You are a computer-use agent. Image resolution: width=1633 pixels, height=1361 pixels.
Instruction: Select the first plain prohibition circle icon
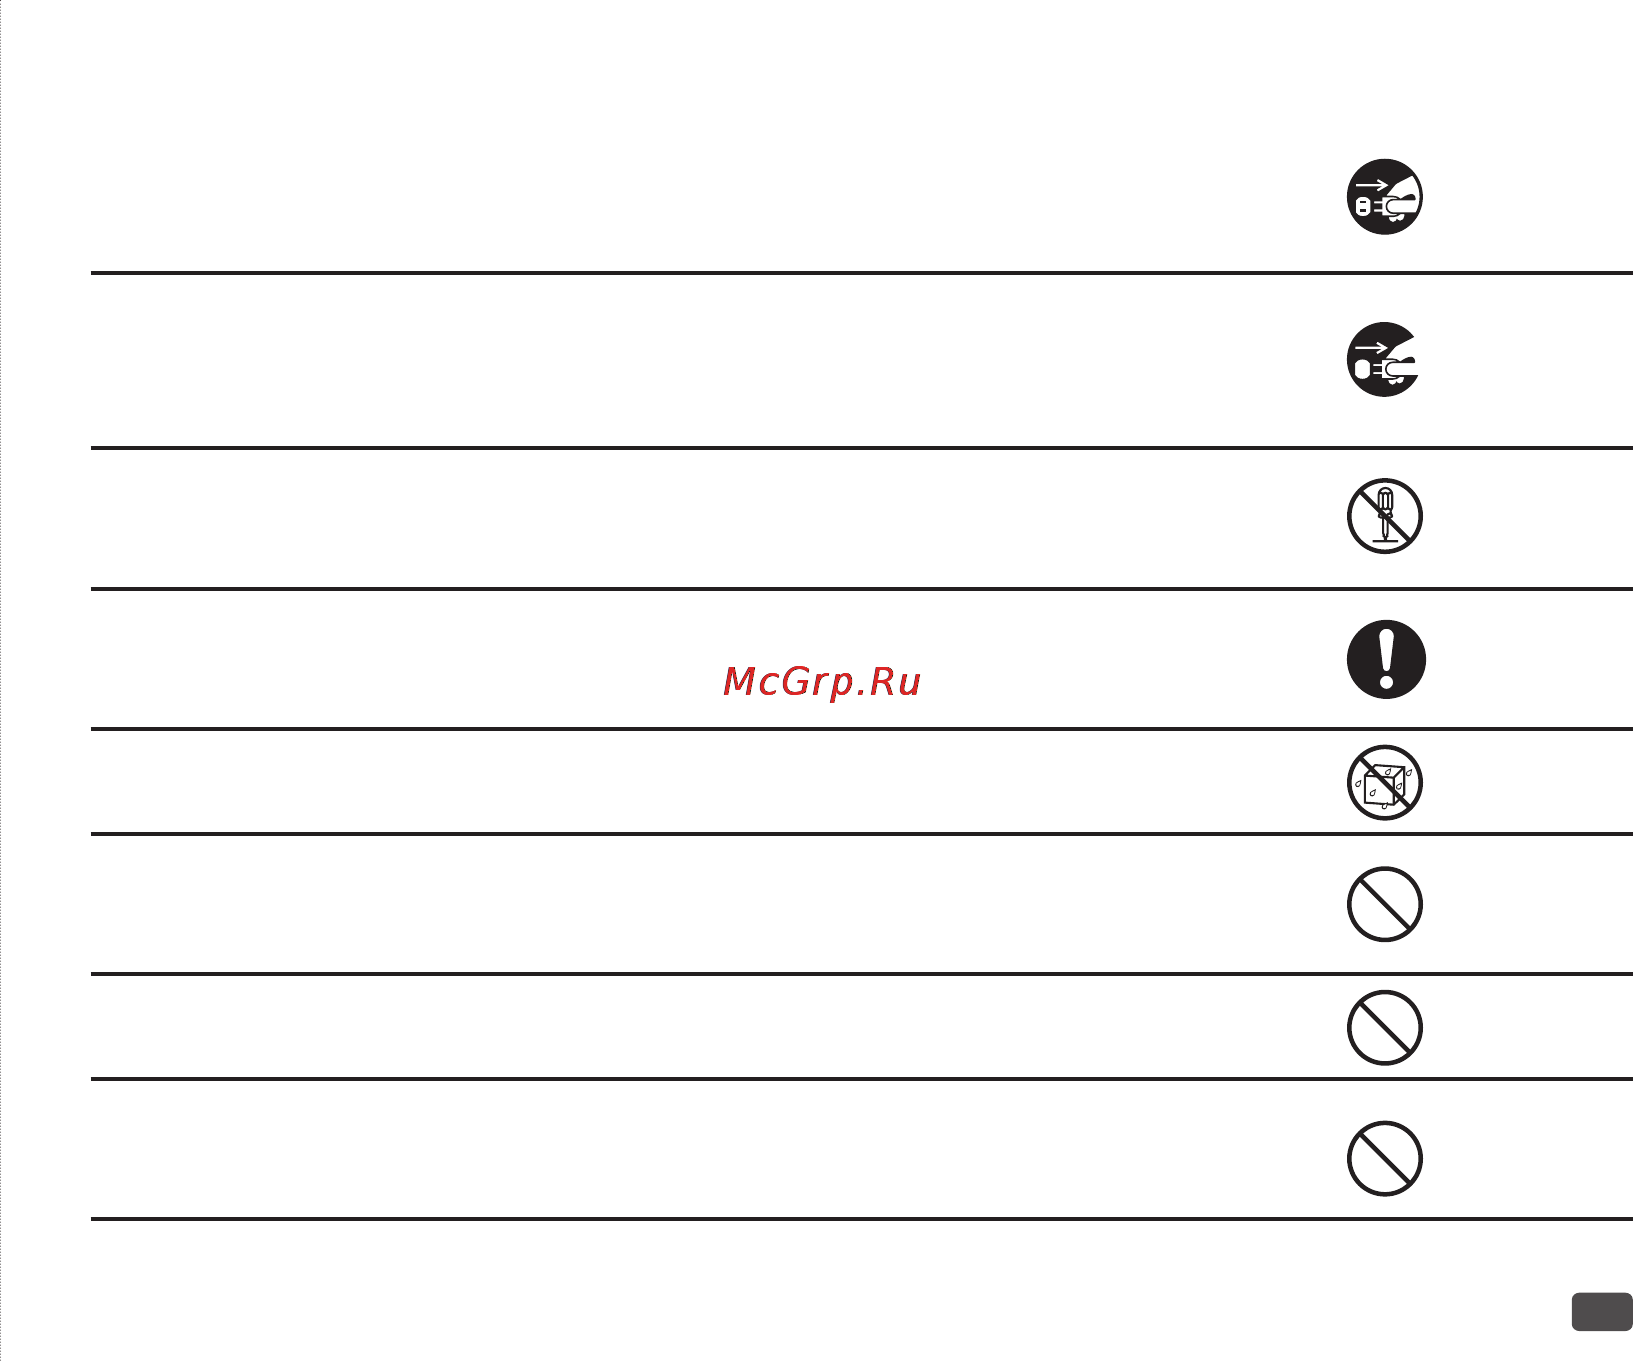pos(1385,904)
